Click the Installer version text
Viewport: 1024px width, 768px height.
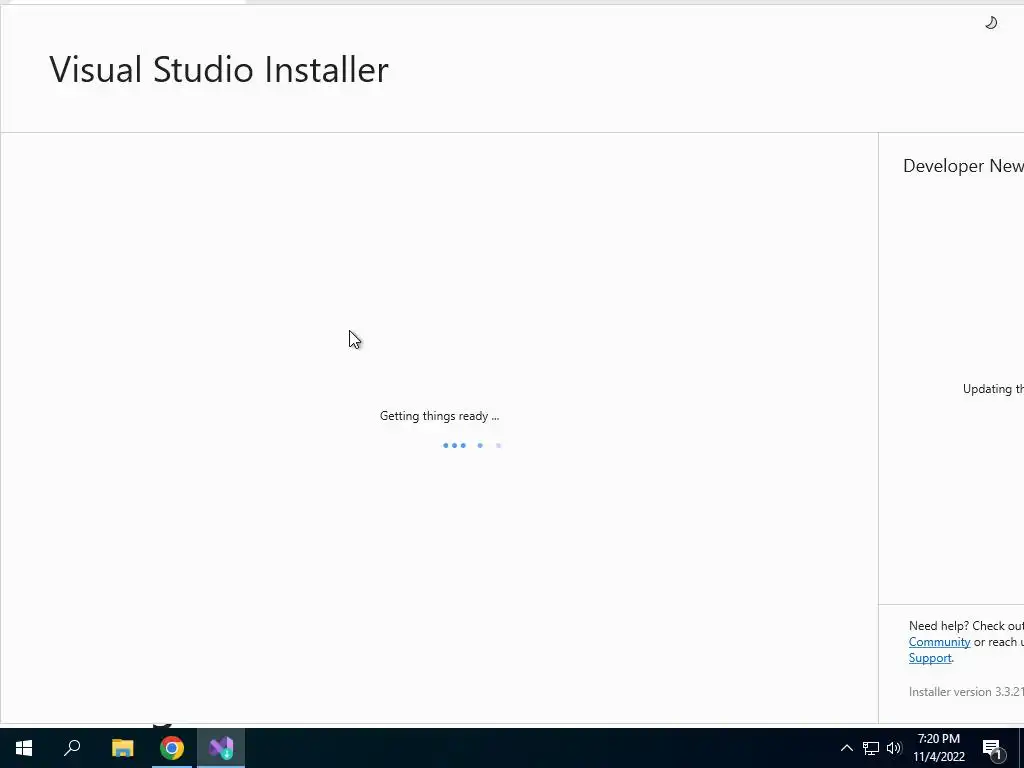click(966, 692)
